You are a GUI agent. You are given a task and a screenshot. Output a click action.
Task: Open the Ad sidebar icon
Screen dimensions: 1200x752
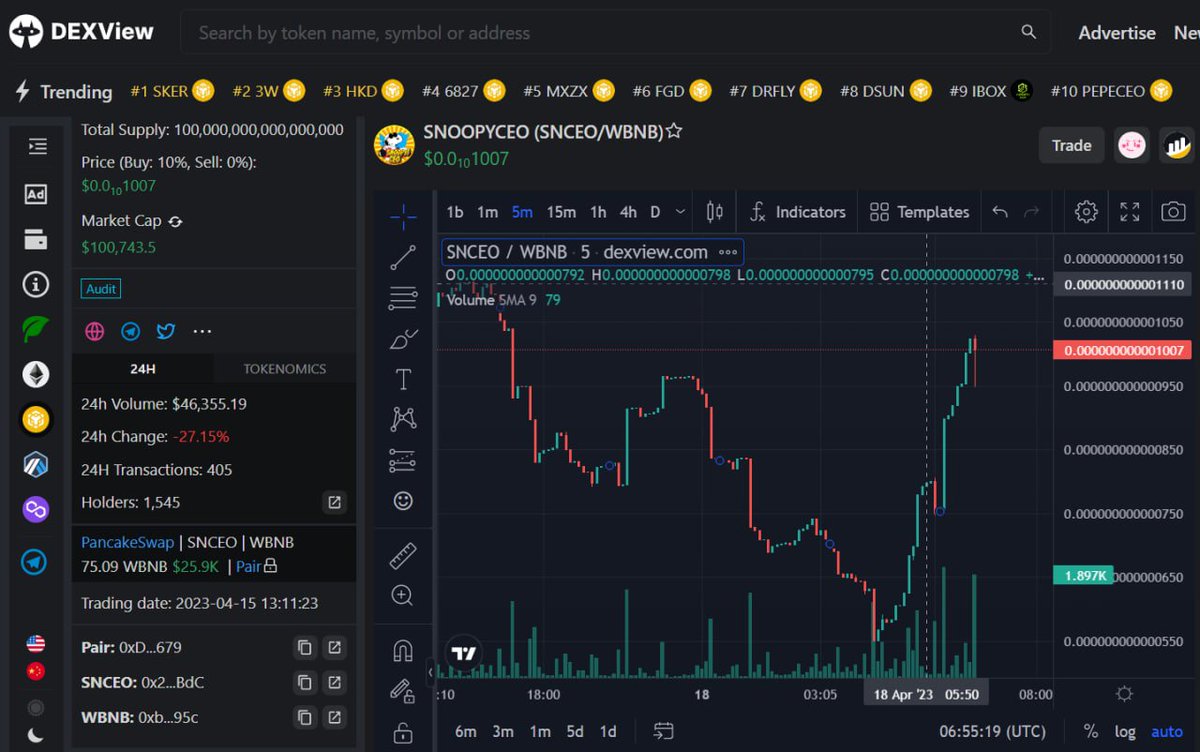(36, 194)
